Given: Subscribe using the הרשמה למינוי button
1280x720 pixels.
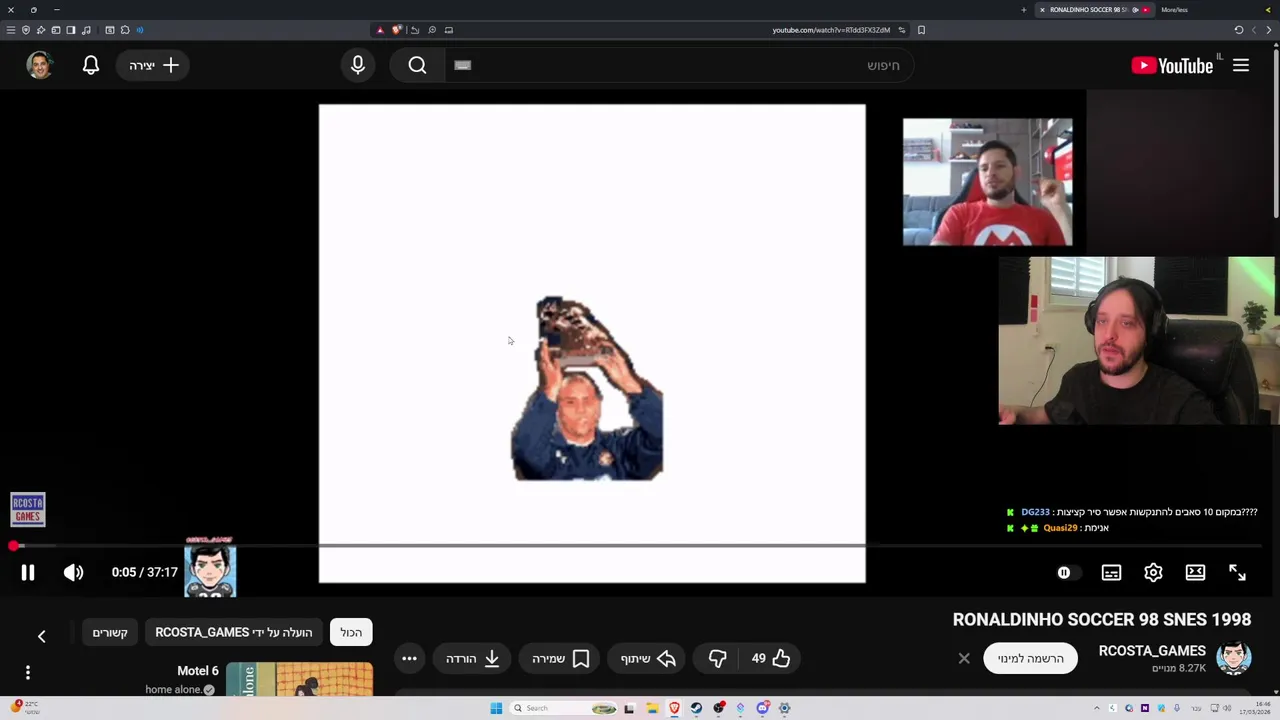Looking at the screenshot, I should tap(1030, 658).
